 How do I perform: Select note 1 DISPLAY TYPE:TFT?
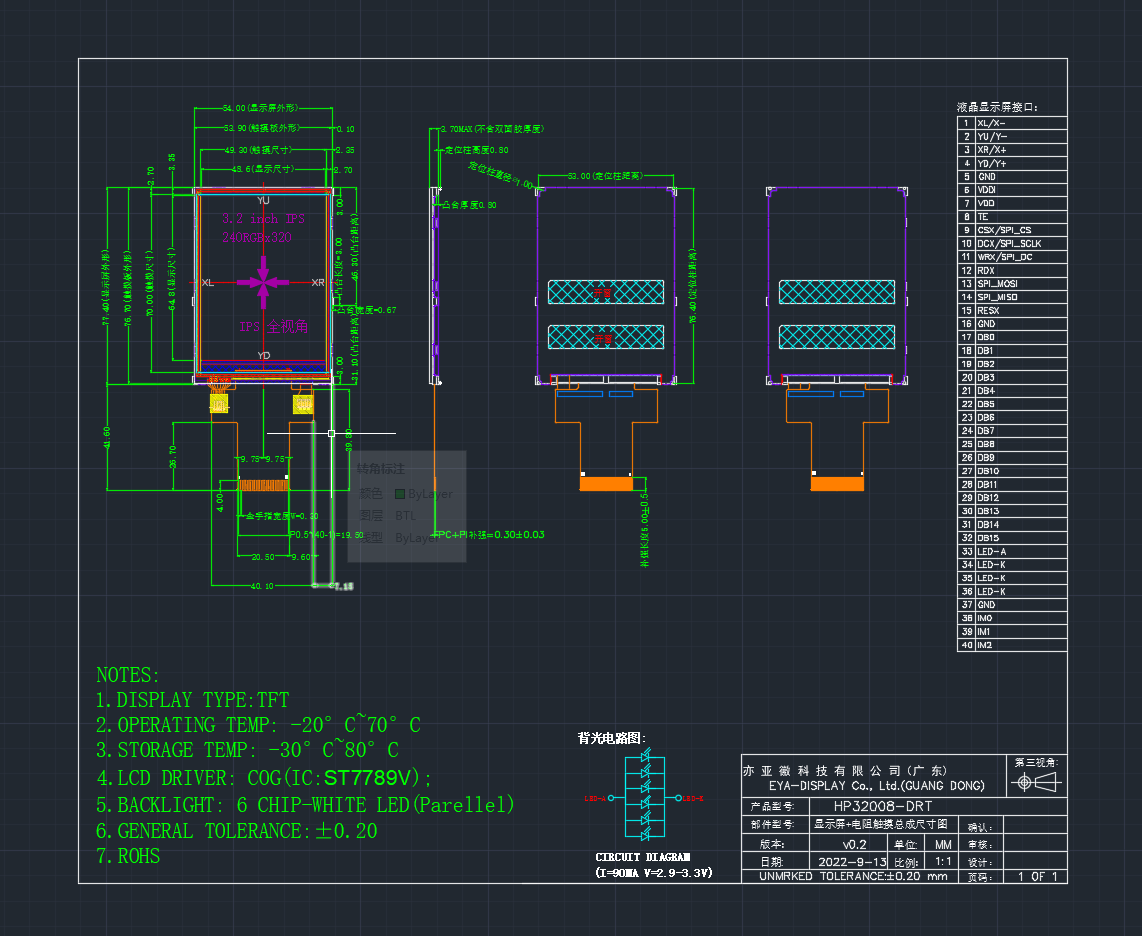[192, 700]
